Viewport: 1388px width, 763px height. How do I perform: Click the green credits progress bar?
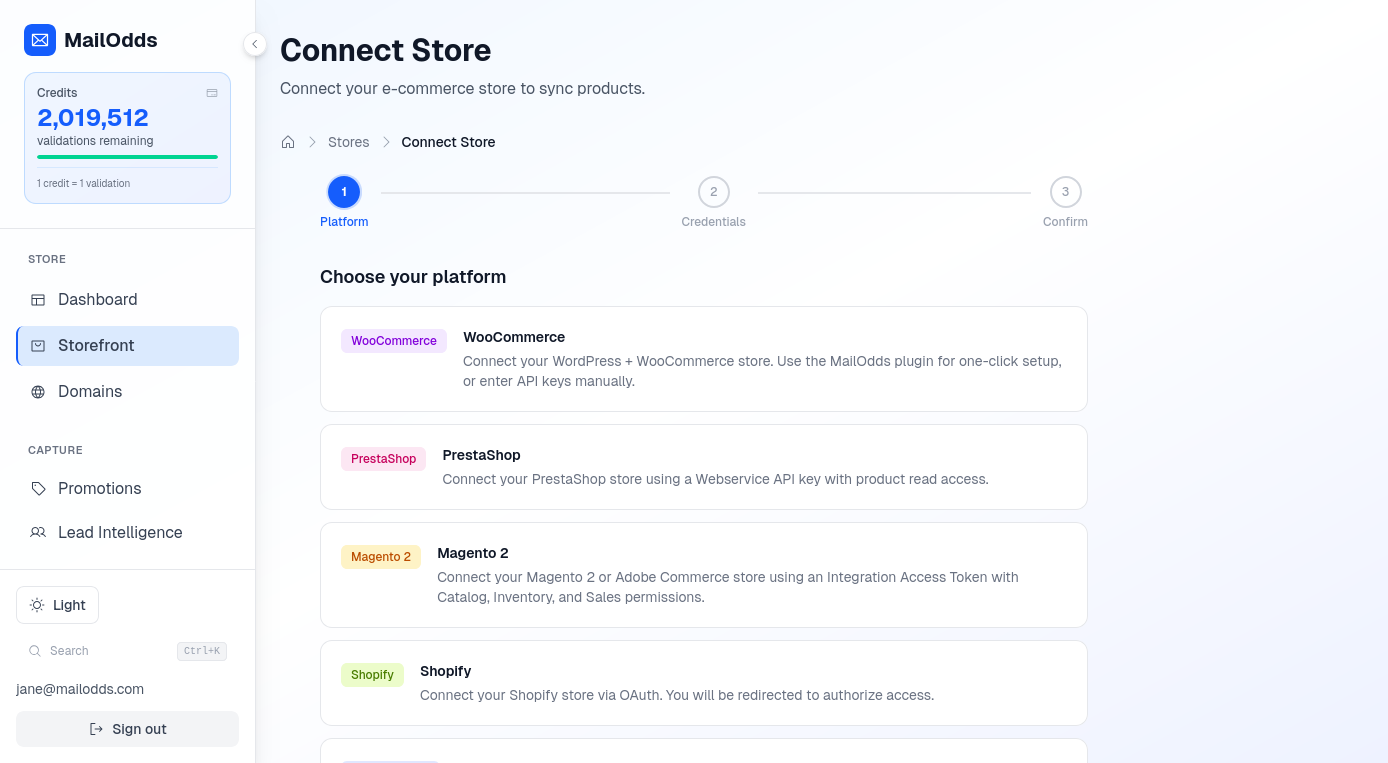(x=127, y=157)
